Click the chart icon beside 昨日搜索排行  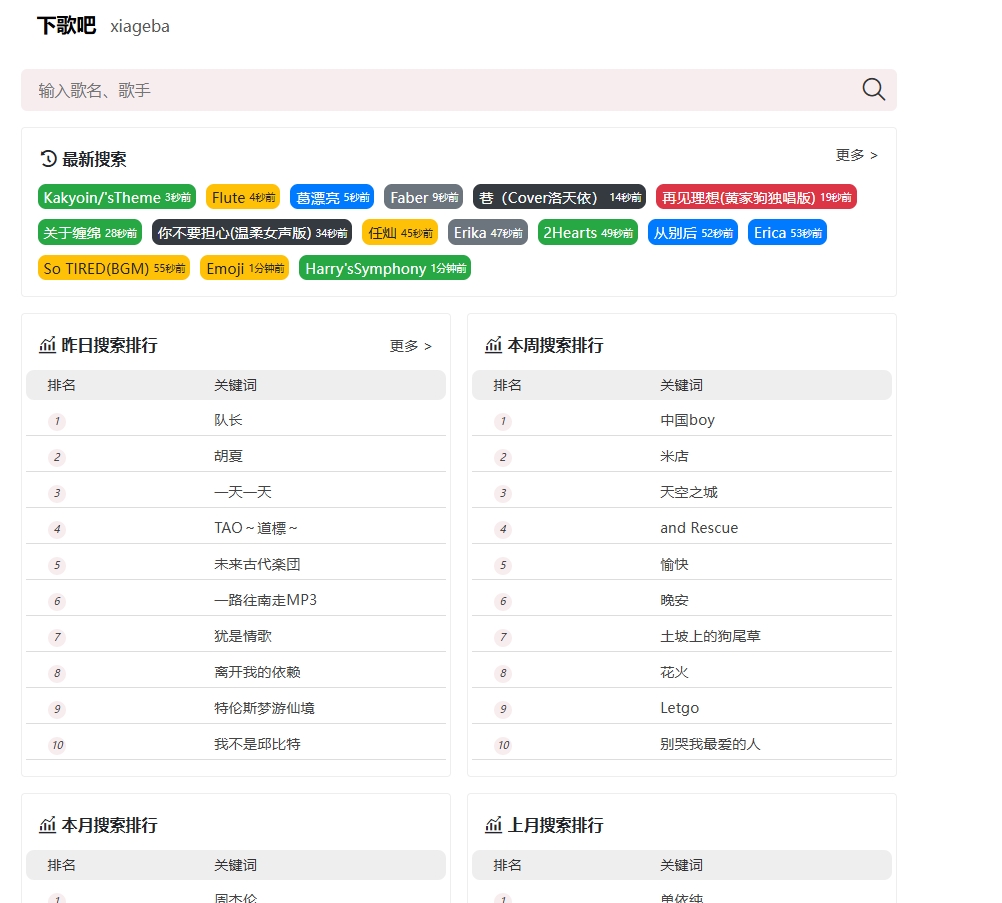49,345
